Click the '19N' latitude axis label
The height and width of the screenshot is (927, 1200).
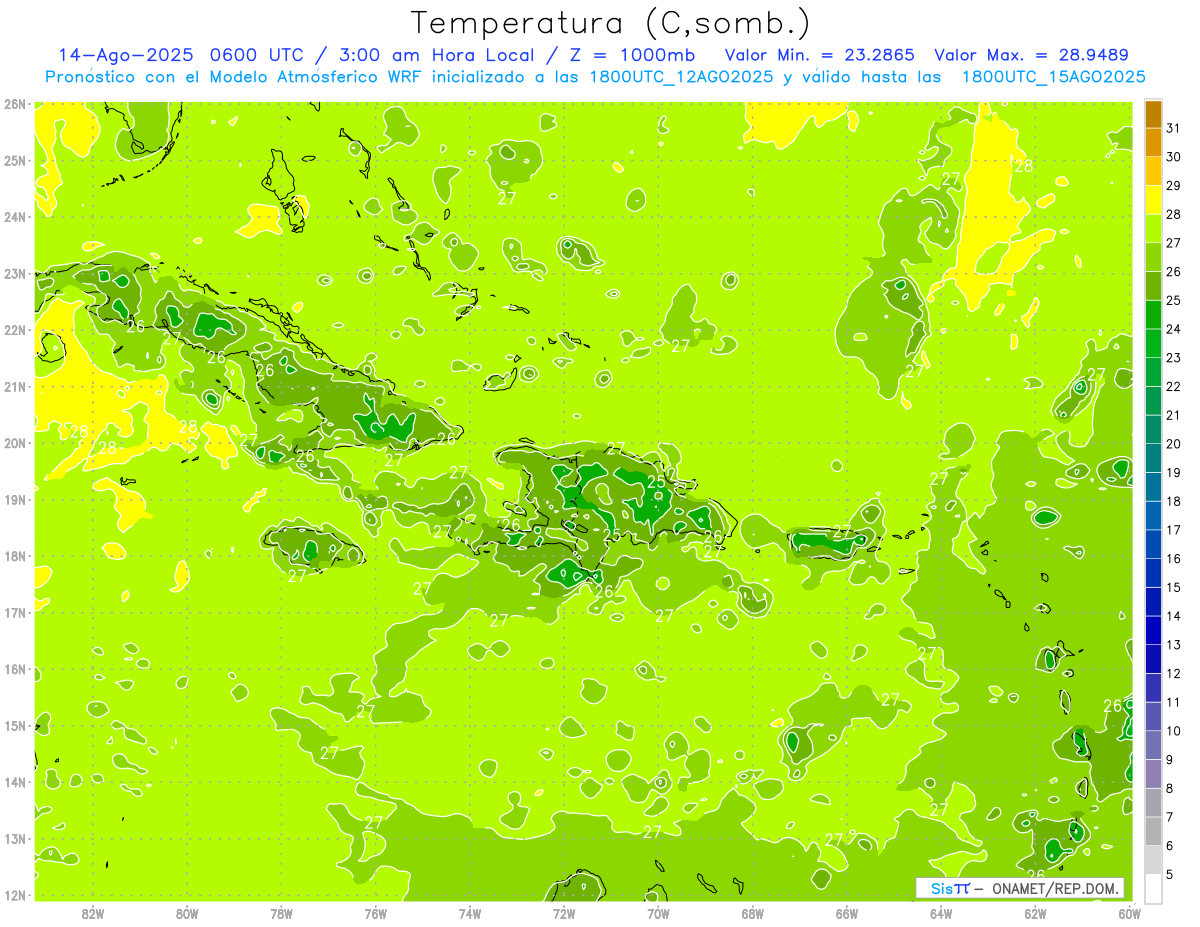pos(15,499)
